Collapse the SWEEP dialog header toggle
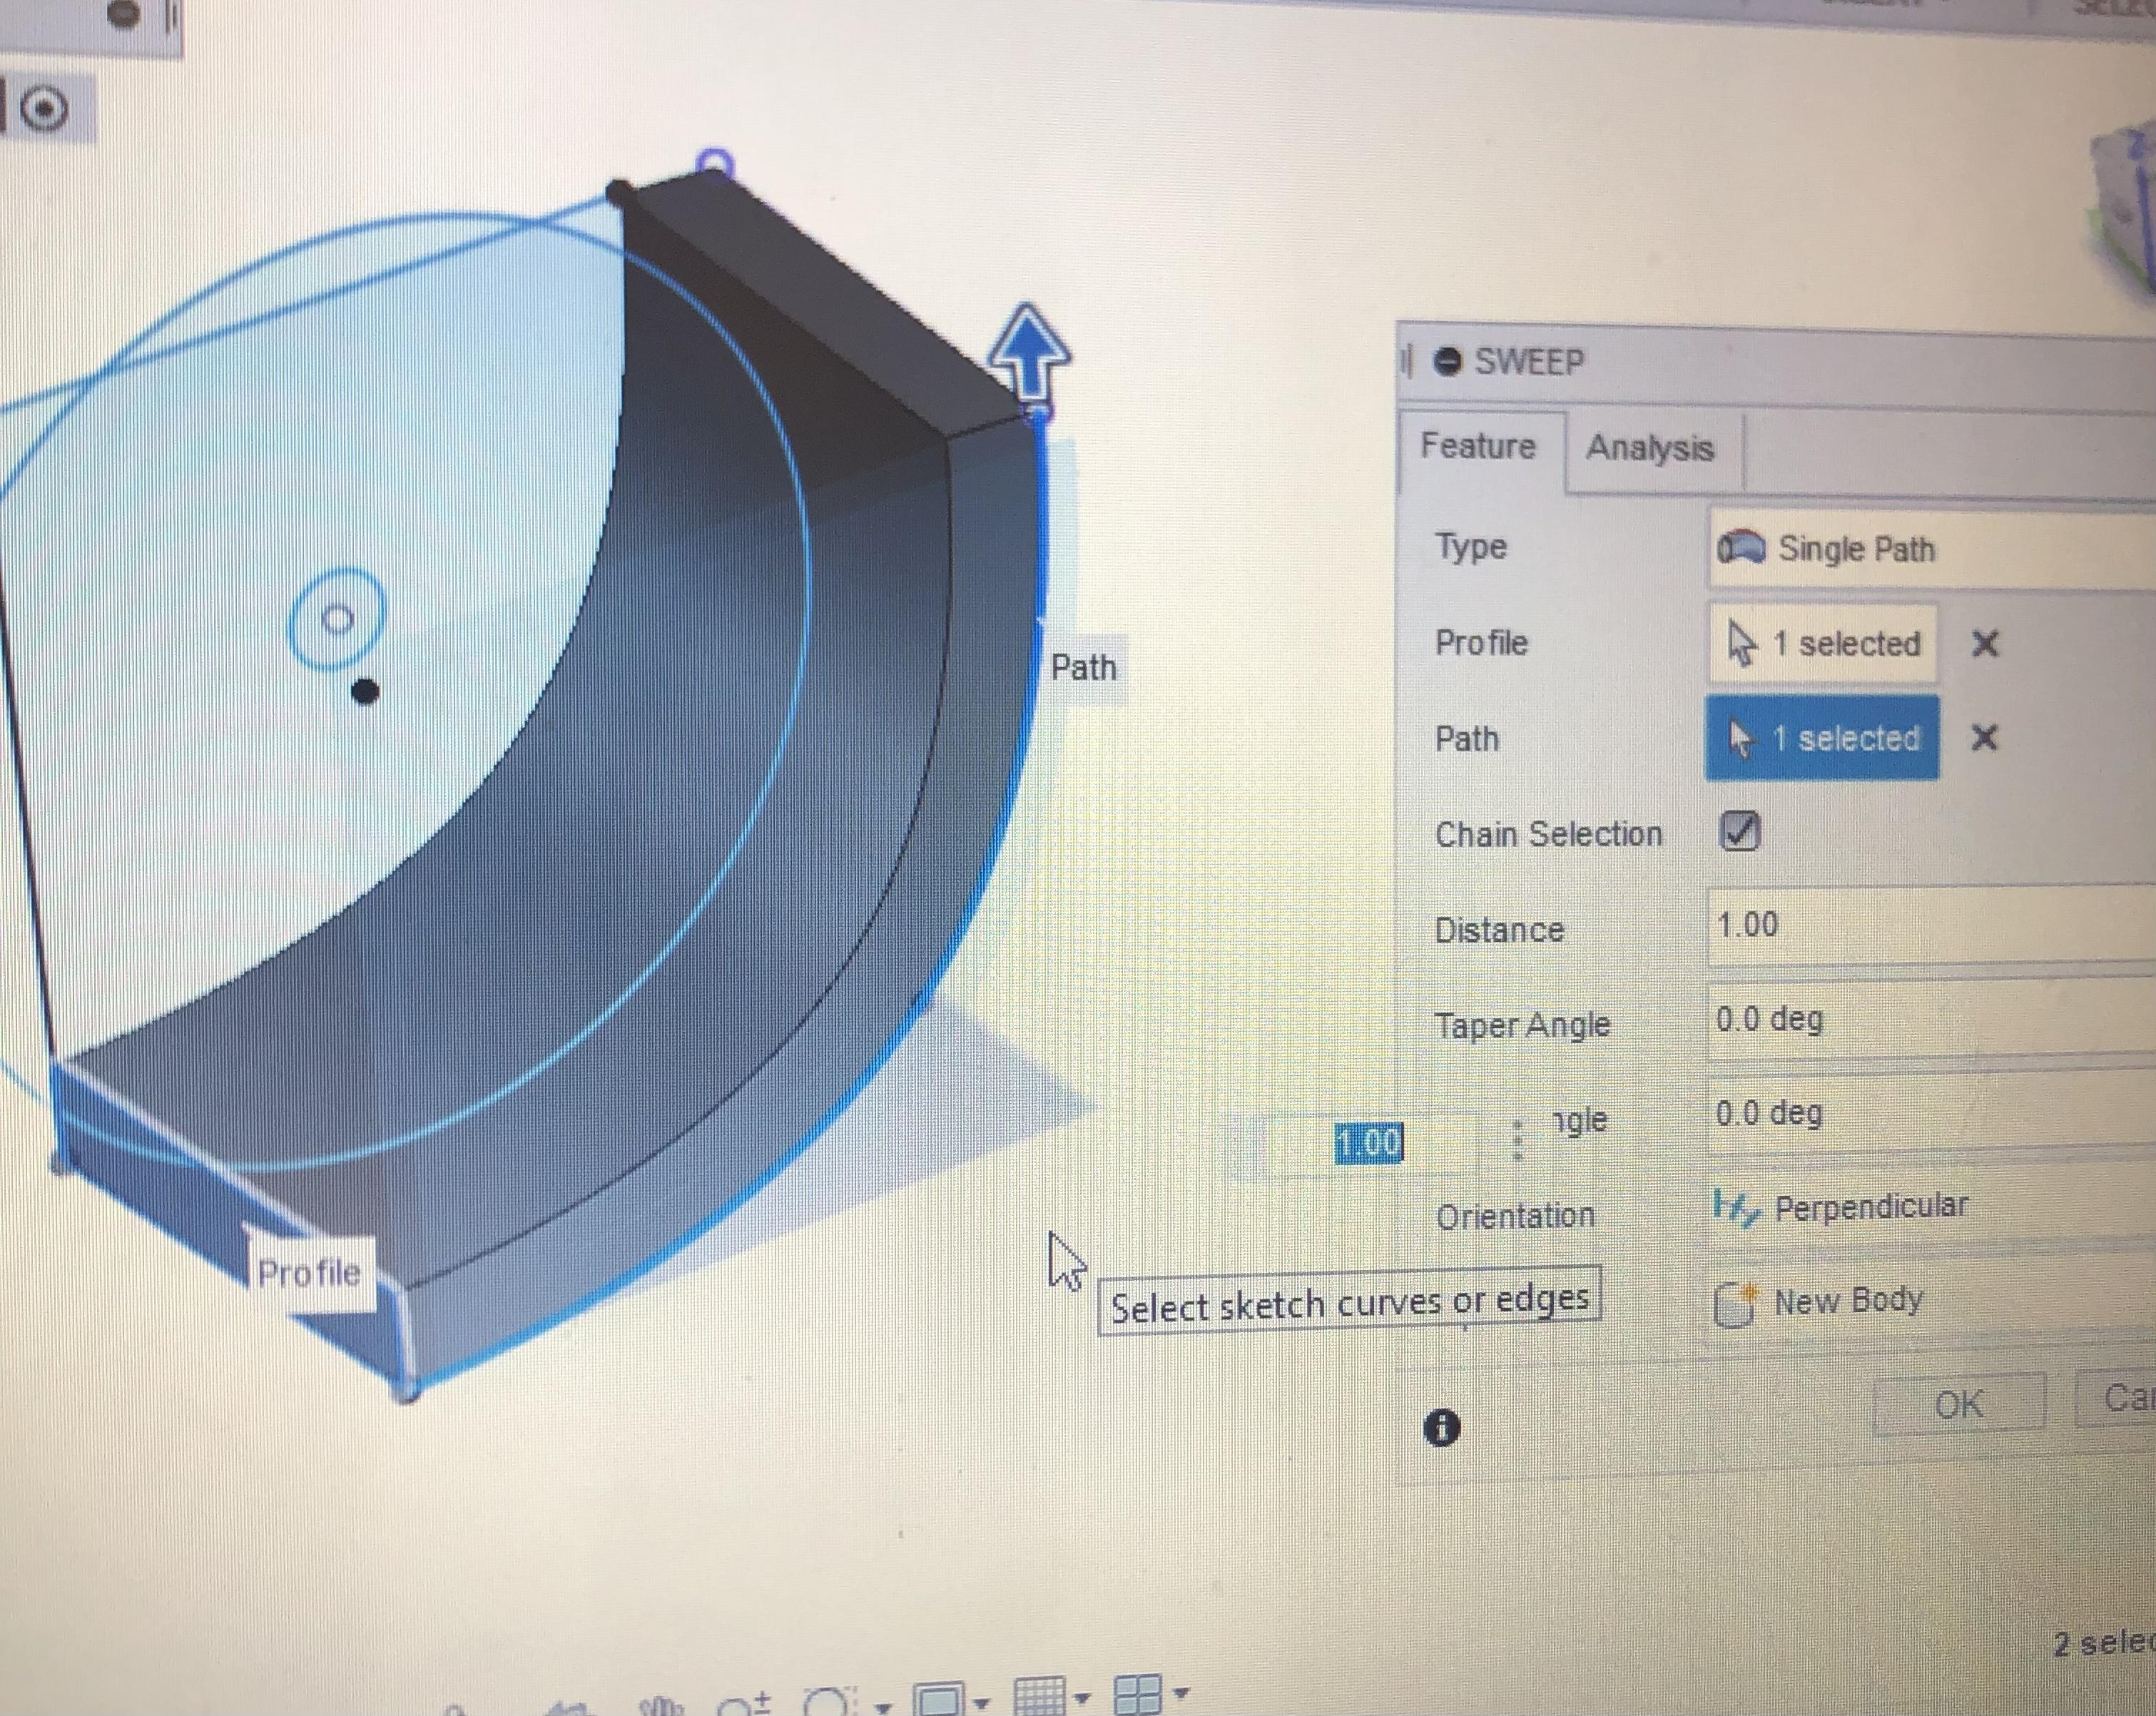This screenshot has width=2156, height=1716. 1447,361
